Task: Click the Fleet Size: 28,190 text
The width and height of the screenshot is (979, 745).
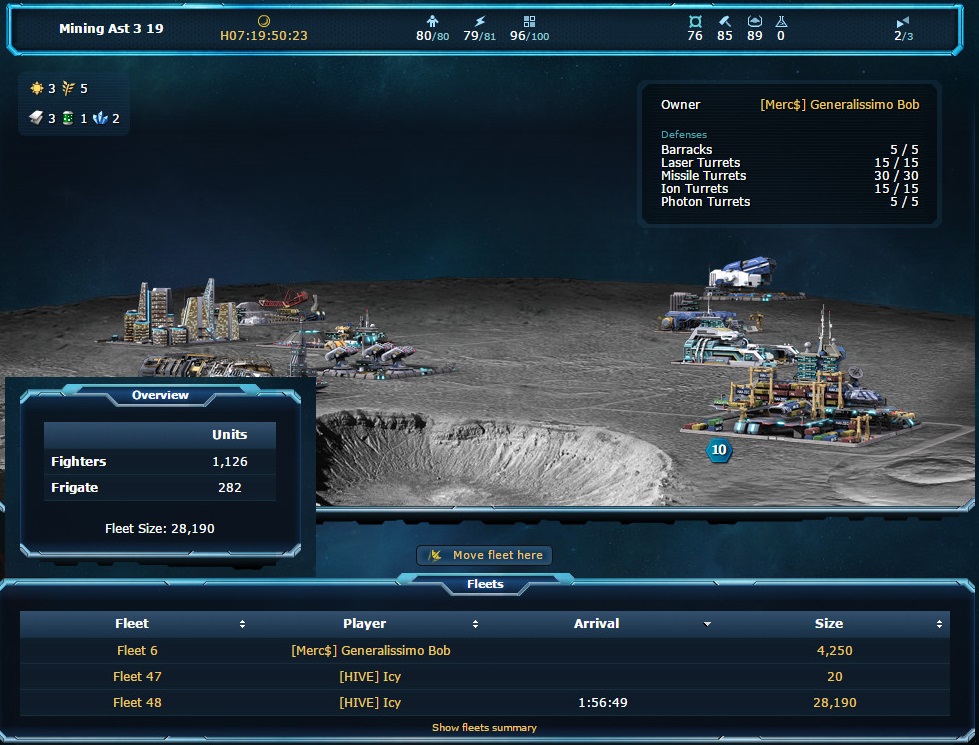Action: (160, 528)
